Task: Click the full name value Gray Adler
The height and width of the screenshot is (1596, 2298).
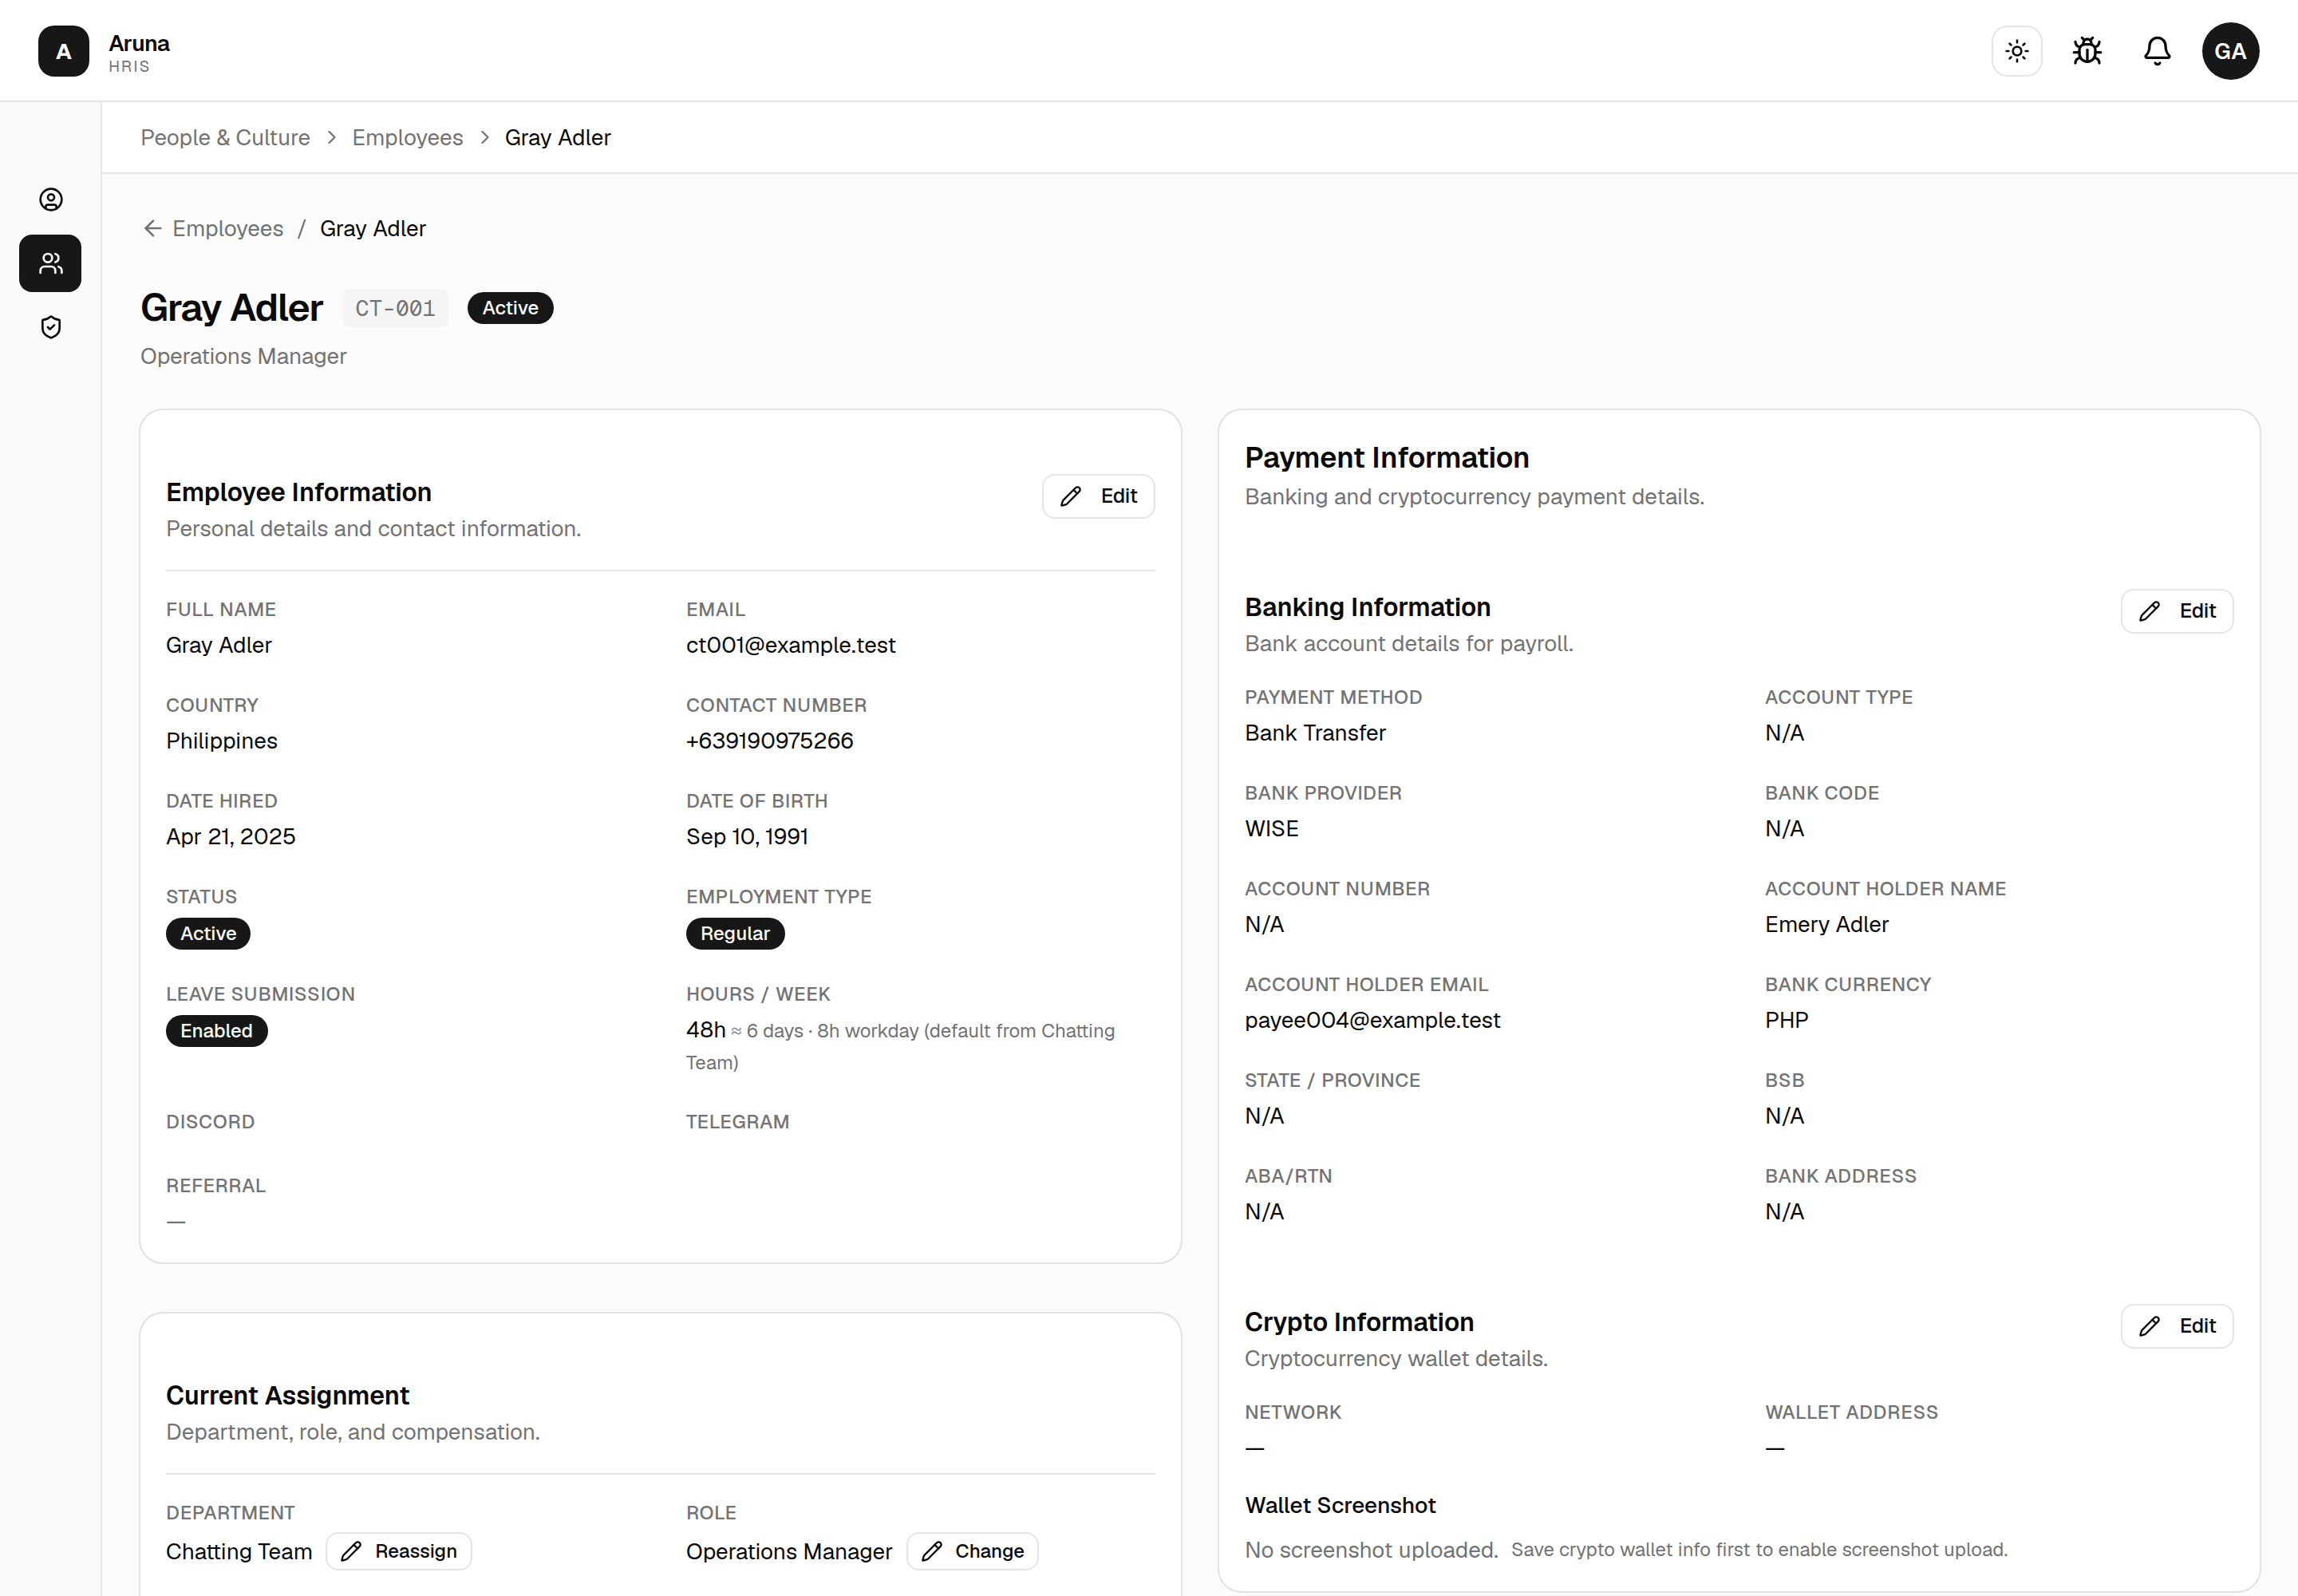Action: tap(219, 645)
